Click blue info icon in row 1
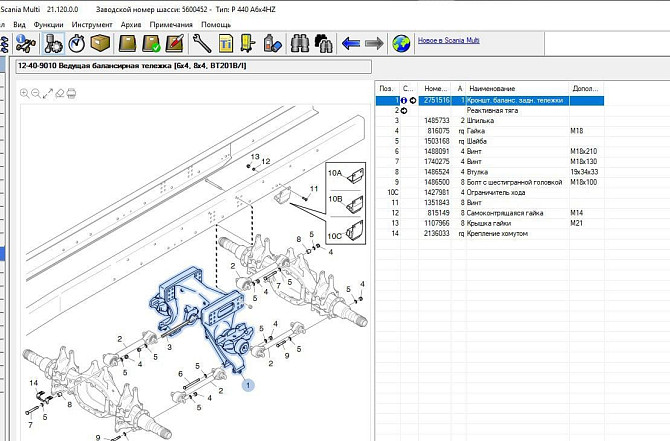Viewport: 670px width, 441px height. coord(404,100)
